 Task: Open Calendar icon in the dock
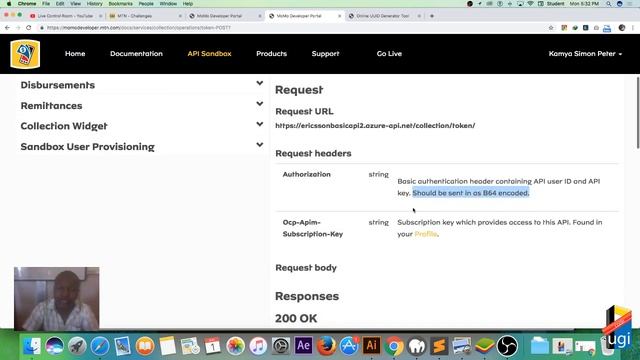point(213,346)
